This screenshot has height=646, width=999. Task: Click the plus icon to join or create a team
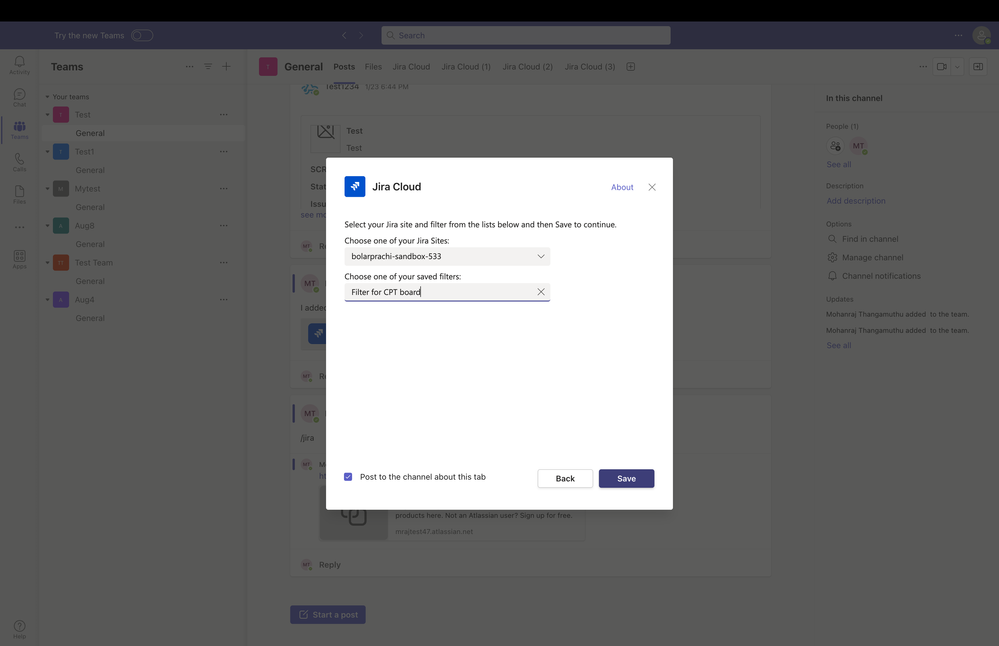coord(226,66)
